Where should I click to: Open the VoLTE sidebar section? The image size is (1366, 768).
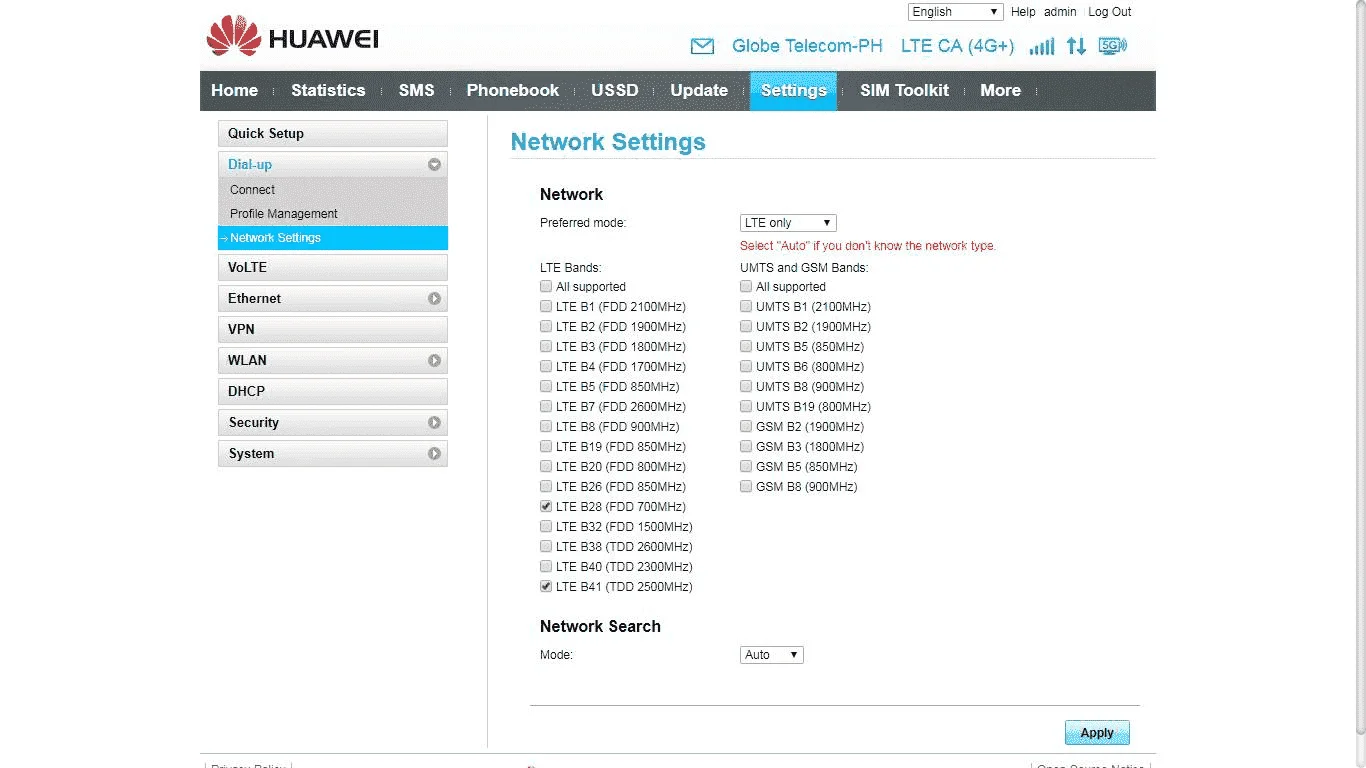click(x=332, y=267)
